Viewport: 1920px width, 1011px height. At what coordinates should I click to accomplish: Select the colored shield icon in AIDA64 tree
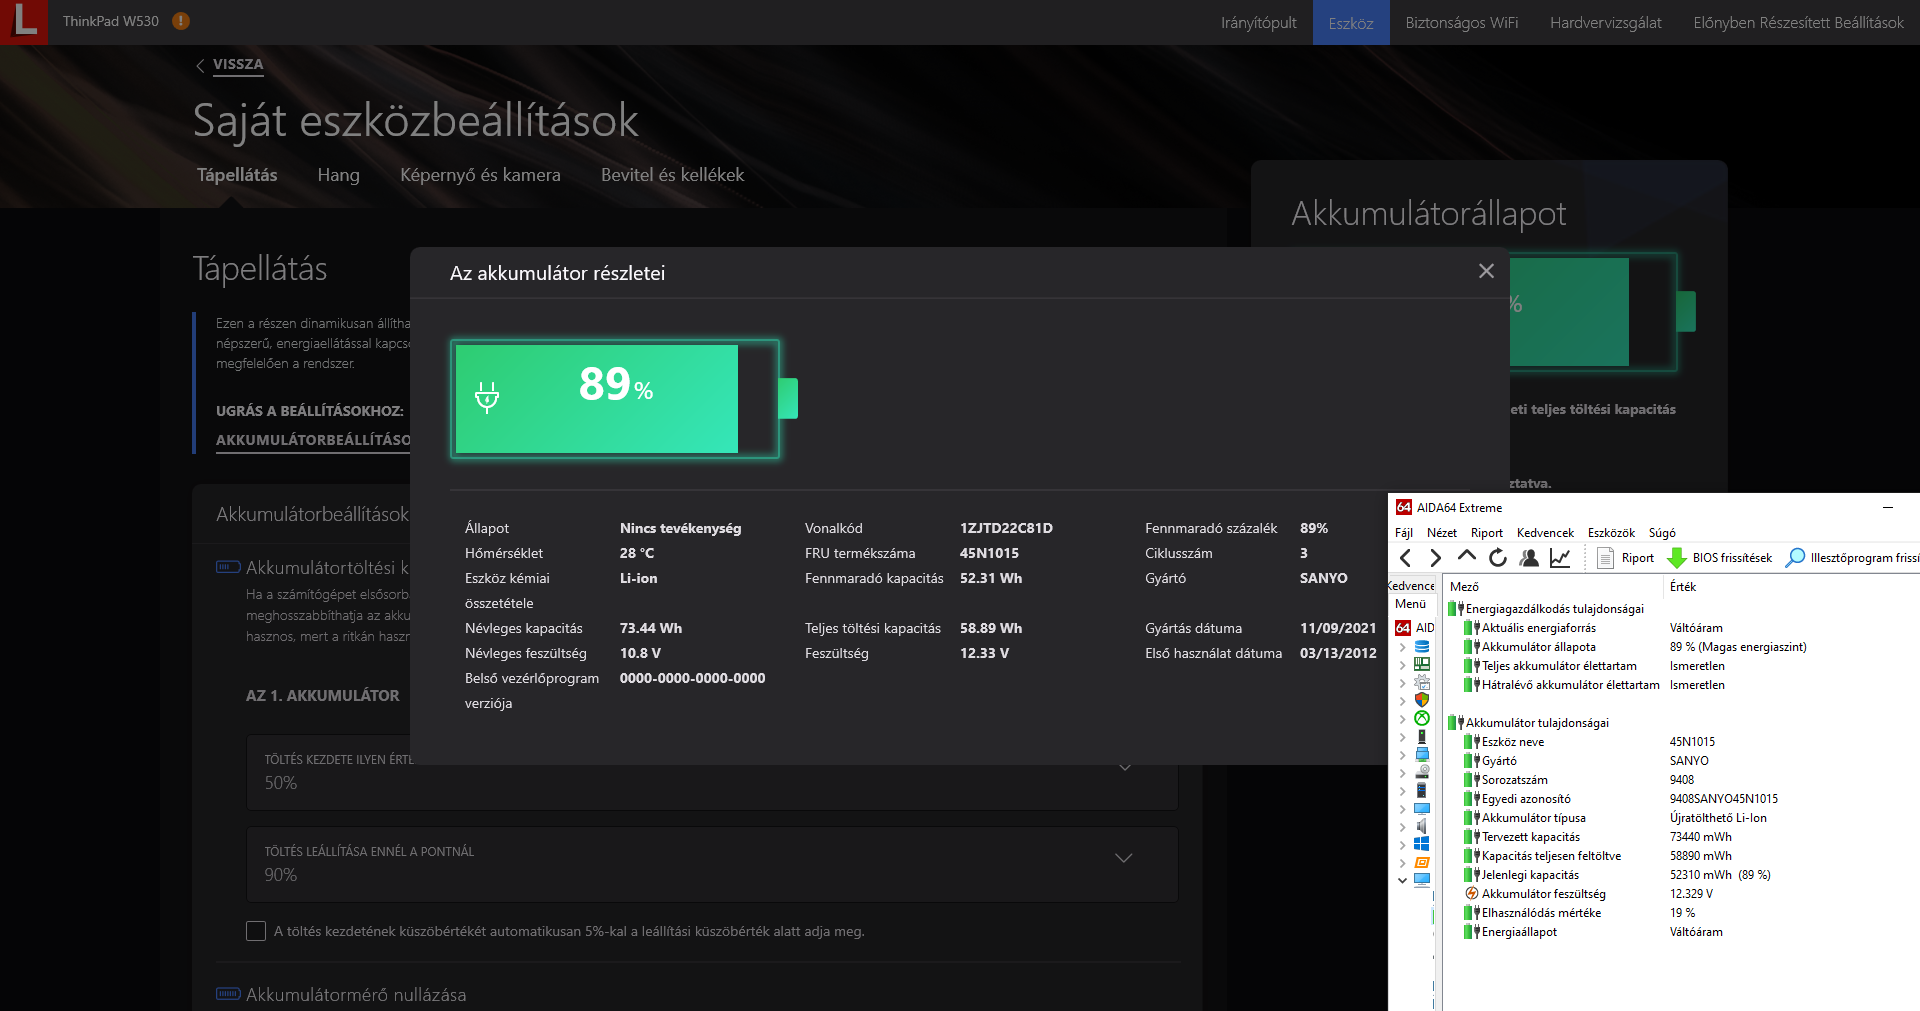pyautogui.click(x=1422, y=700)
